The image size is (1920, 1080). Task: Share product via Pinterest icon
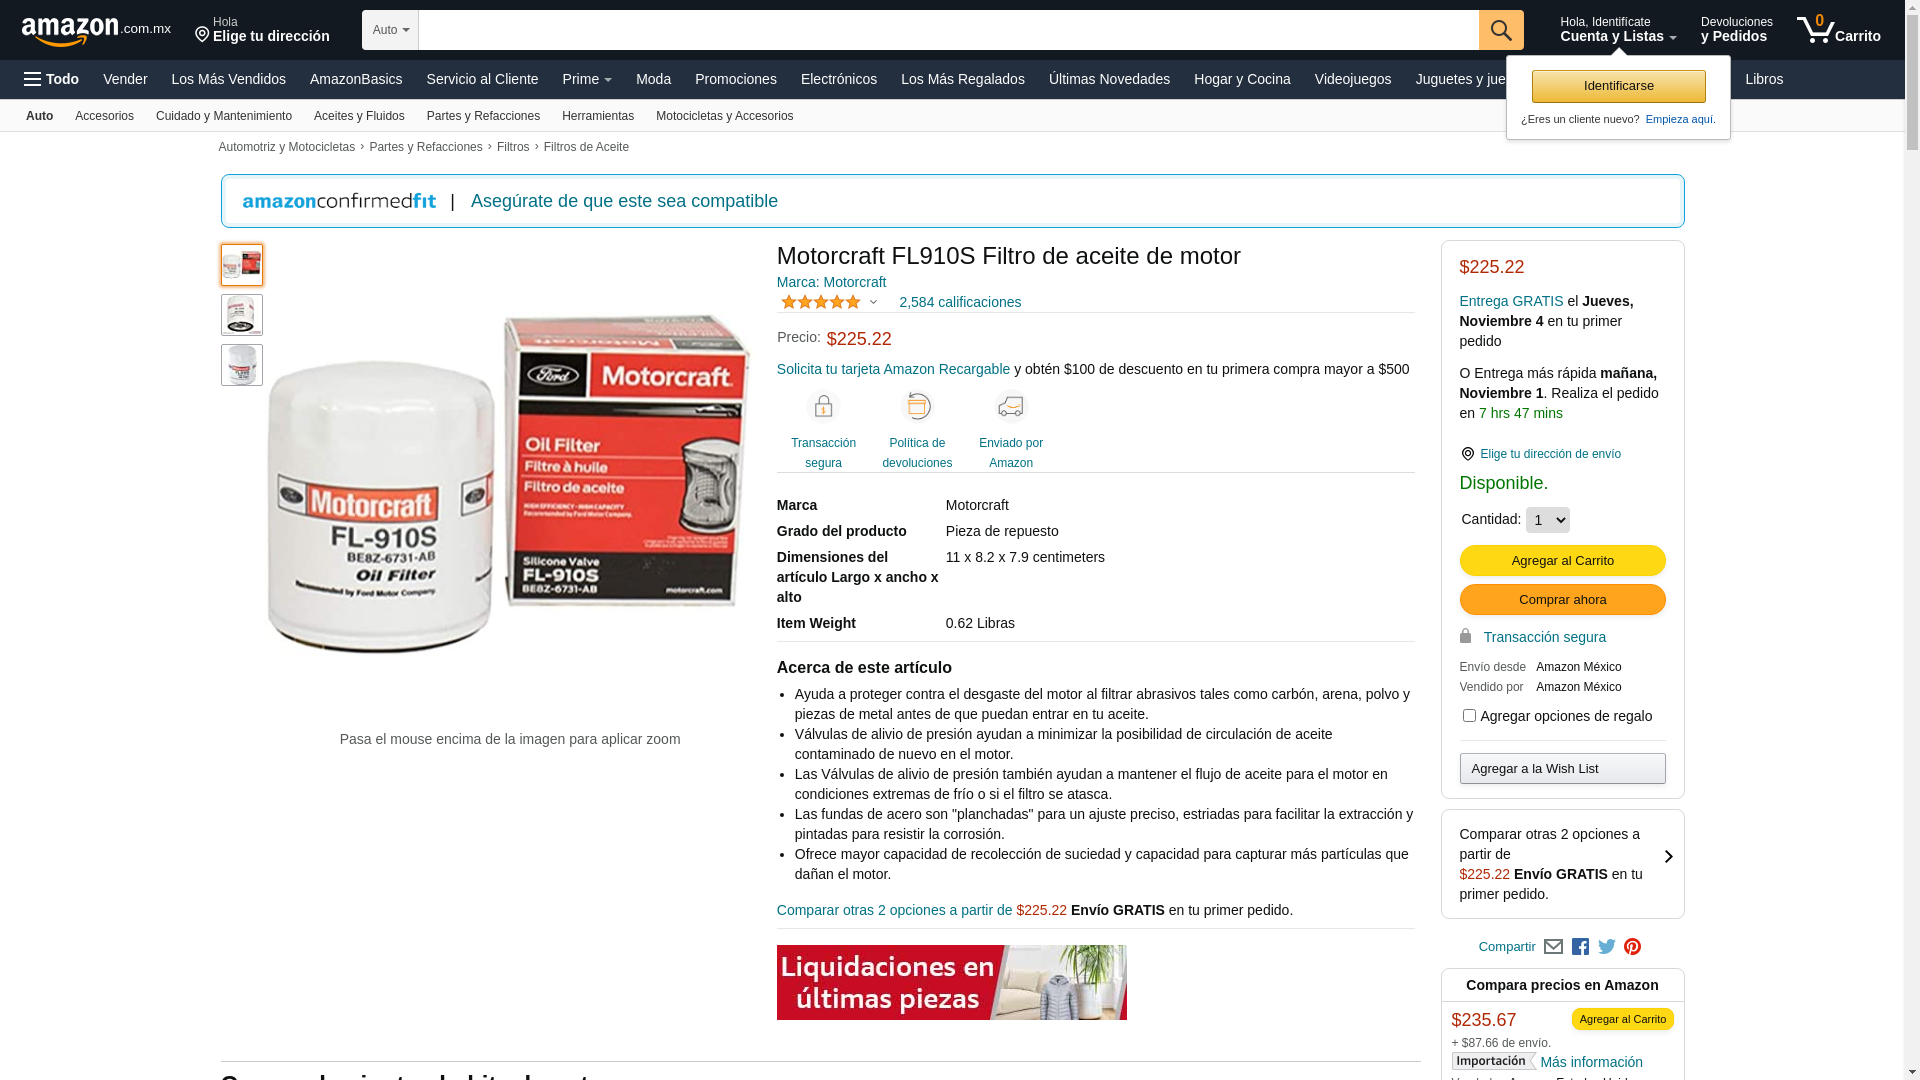click(x=1633, y=947)
